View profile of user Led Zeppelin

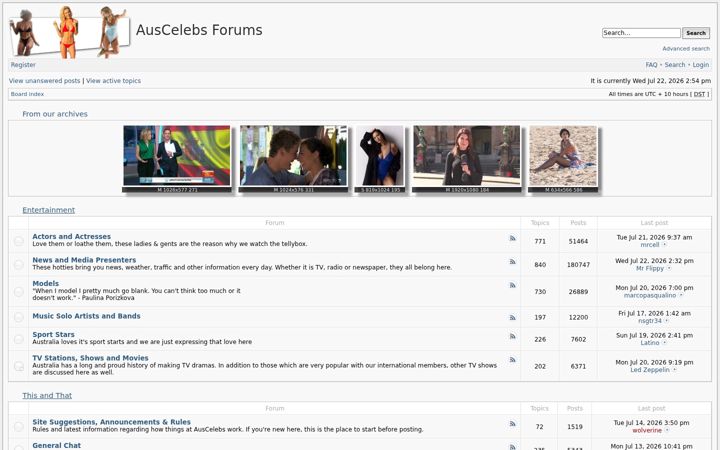[650, 370]
